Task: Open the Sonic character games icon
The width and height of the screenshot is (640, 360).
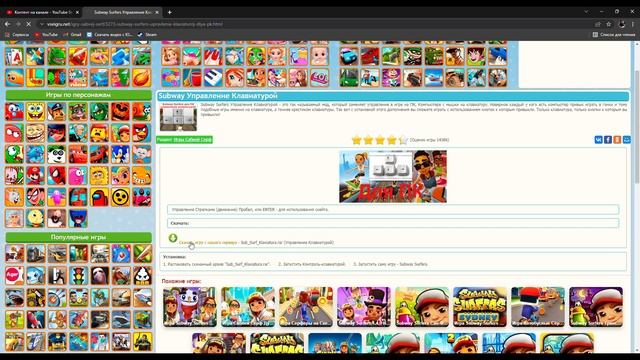Action: [x=120, y=154]
